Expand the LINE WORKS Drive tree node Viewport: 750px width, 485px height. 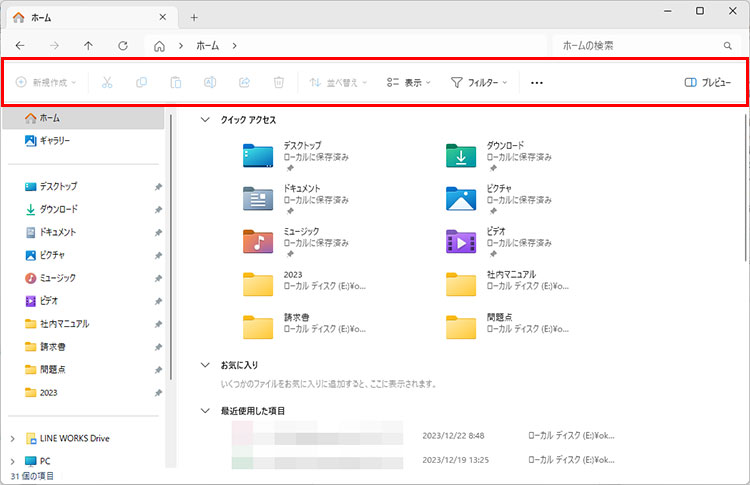pyautogui.click(x=12, y=438)
